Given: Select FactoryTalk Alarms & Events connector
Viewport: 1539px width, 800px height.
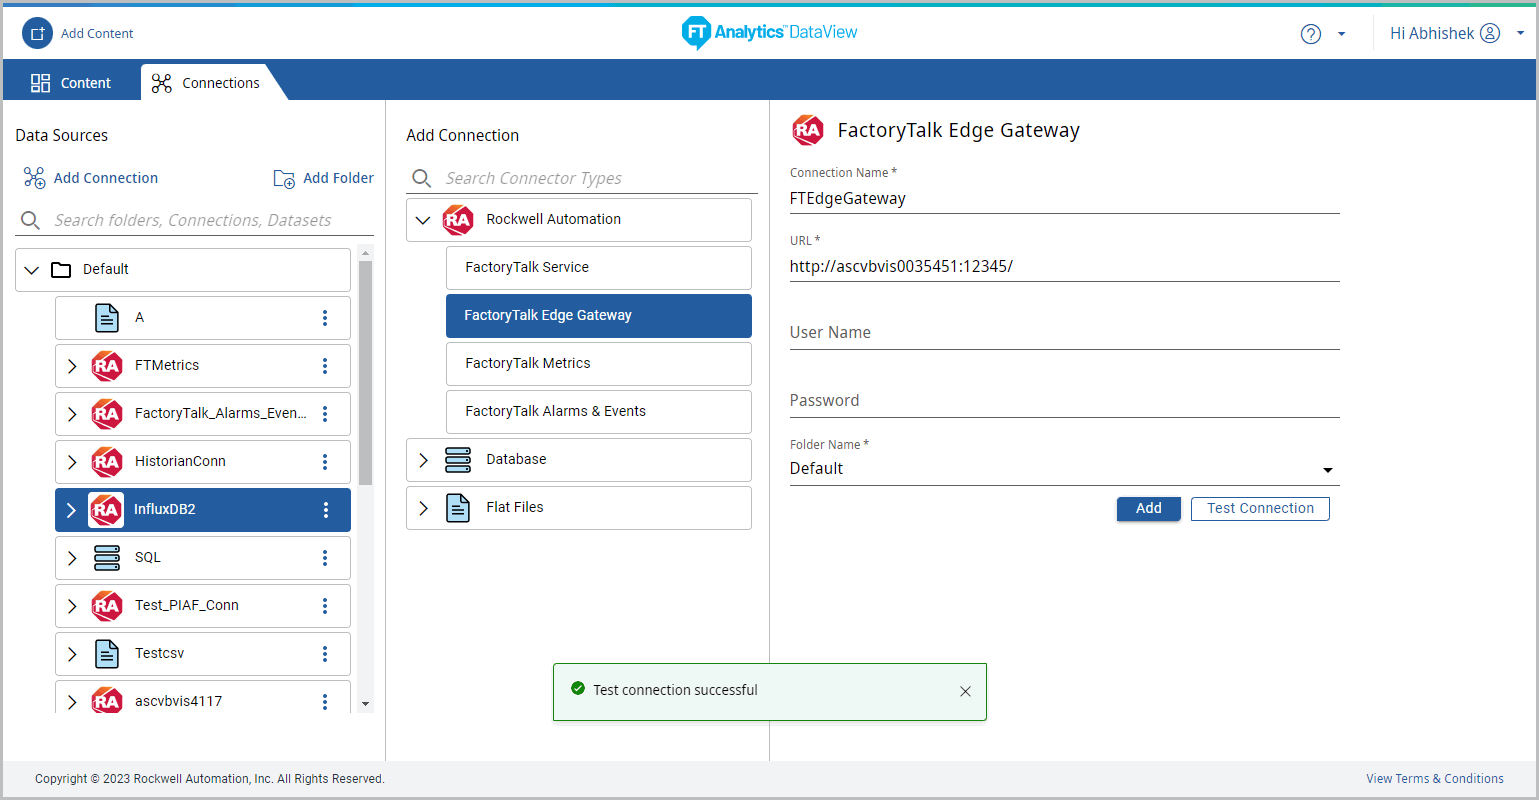Looking at the screenshot, I should (599, 412).
